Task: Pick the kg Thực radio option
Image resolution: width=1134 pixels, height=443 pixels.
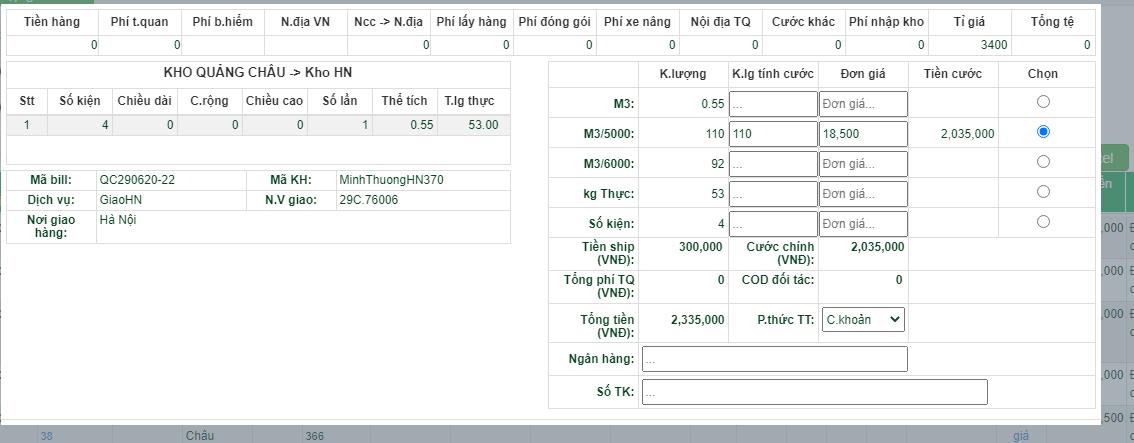Action: 1043,192
